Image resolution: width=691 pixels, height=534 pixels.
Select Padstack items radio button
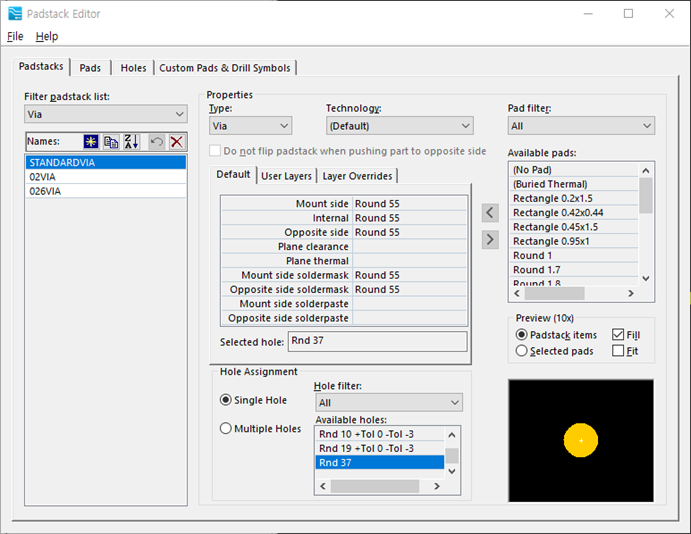(x=521, y=335)
